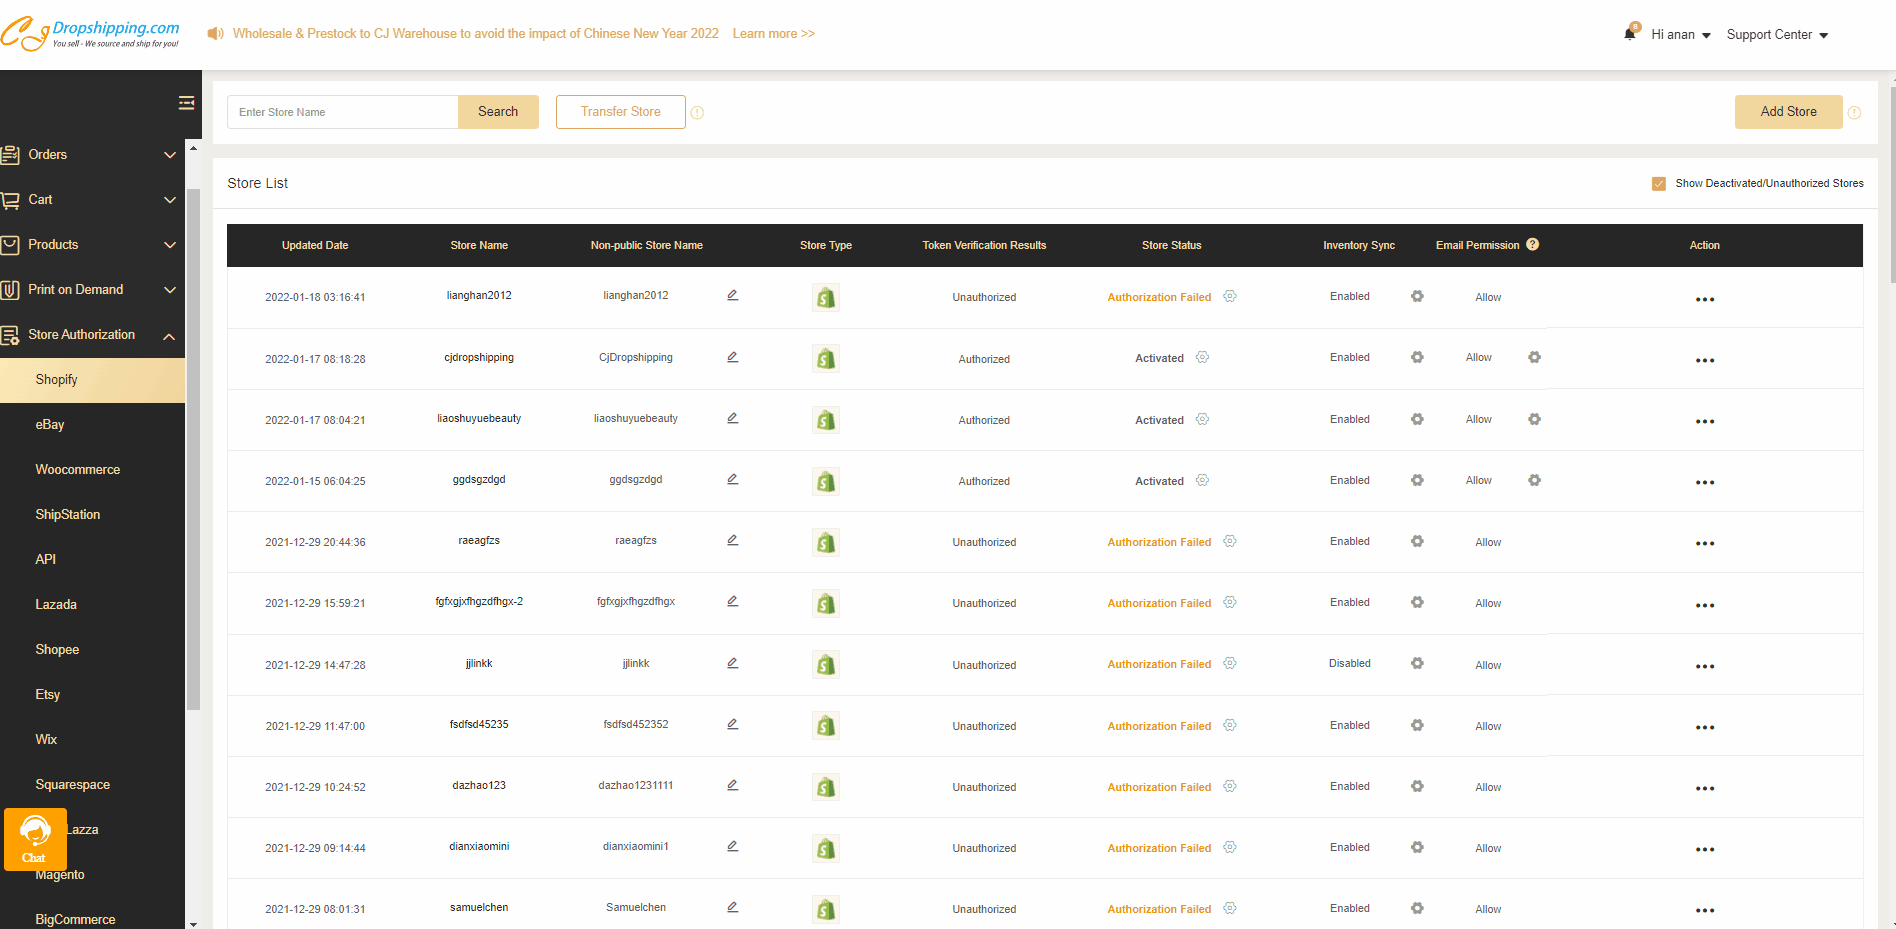Click the Enter Store Name input field
This screenshot has width=1896, height=929.
pos(342,111)
